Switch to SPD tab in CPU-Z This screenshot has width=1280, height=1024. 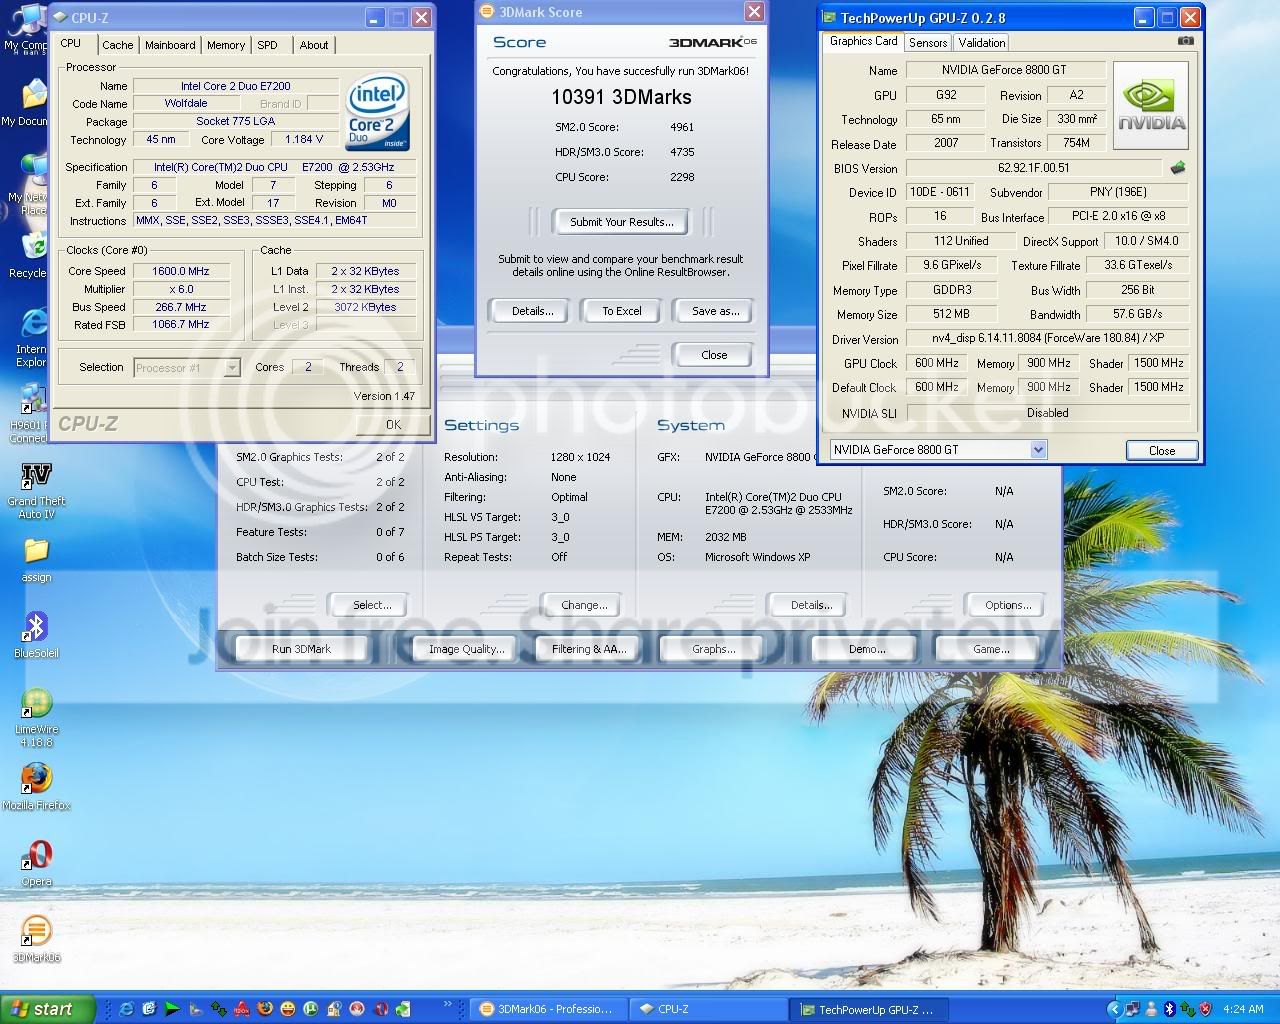267,45
